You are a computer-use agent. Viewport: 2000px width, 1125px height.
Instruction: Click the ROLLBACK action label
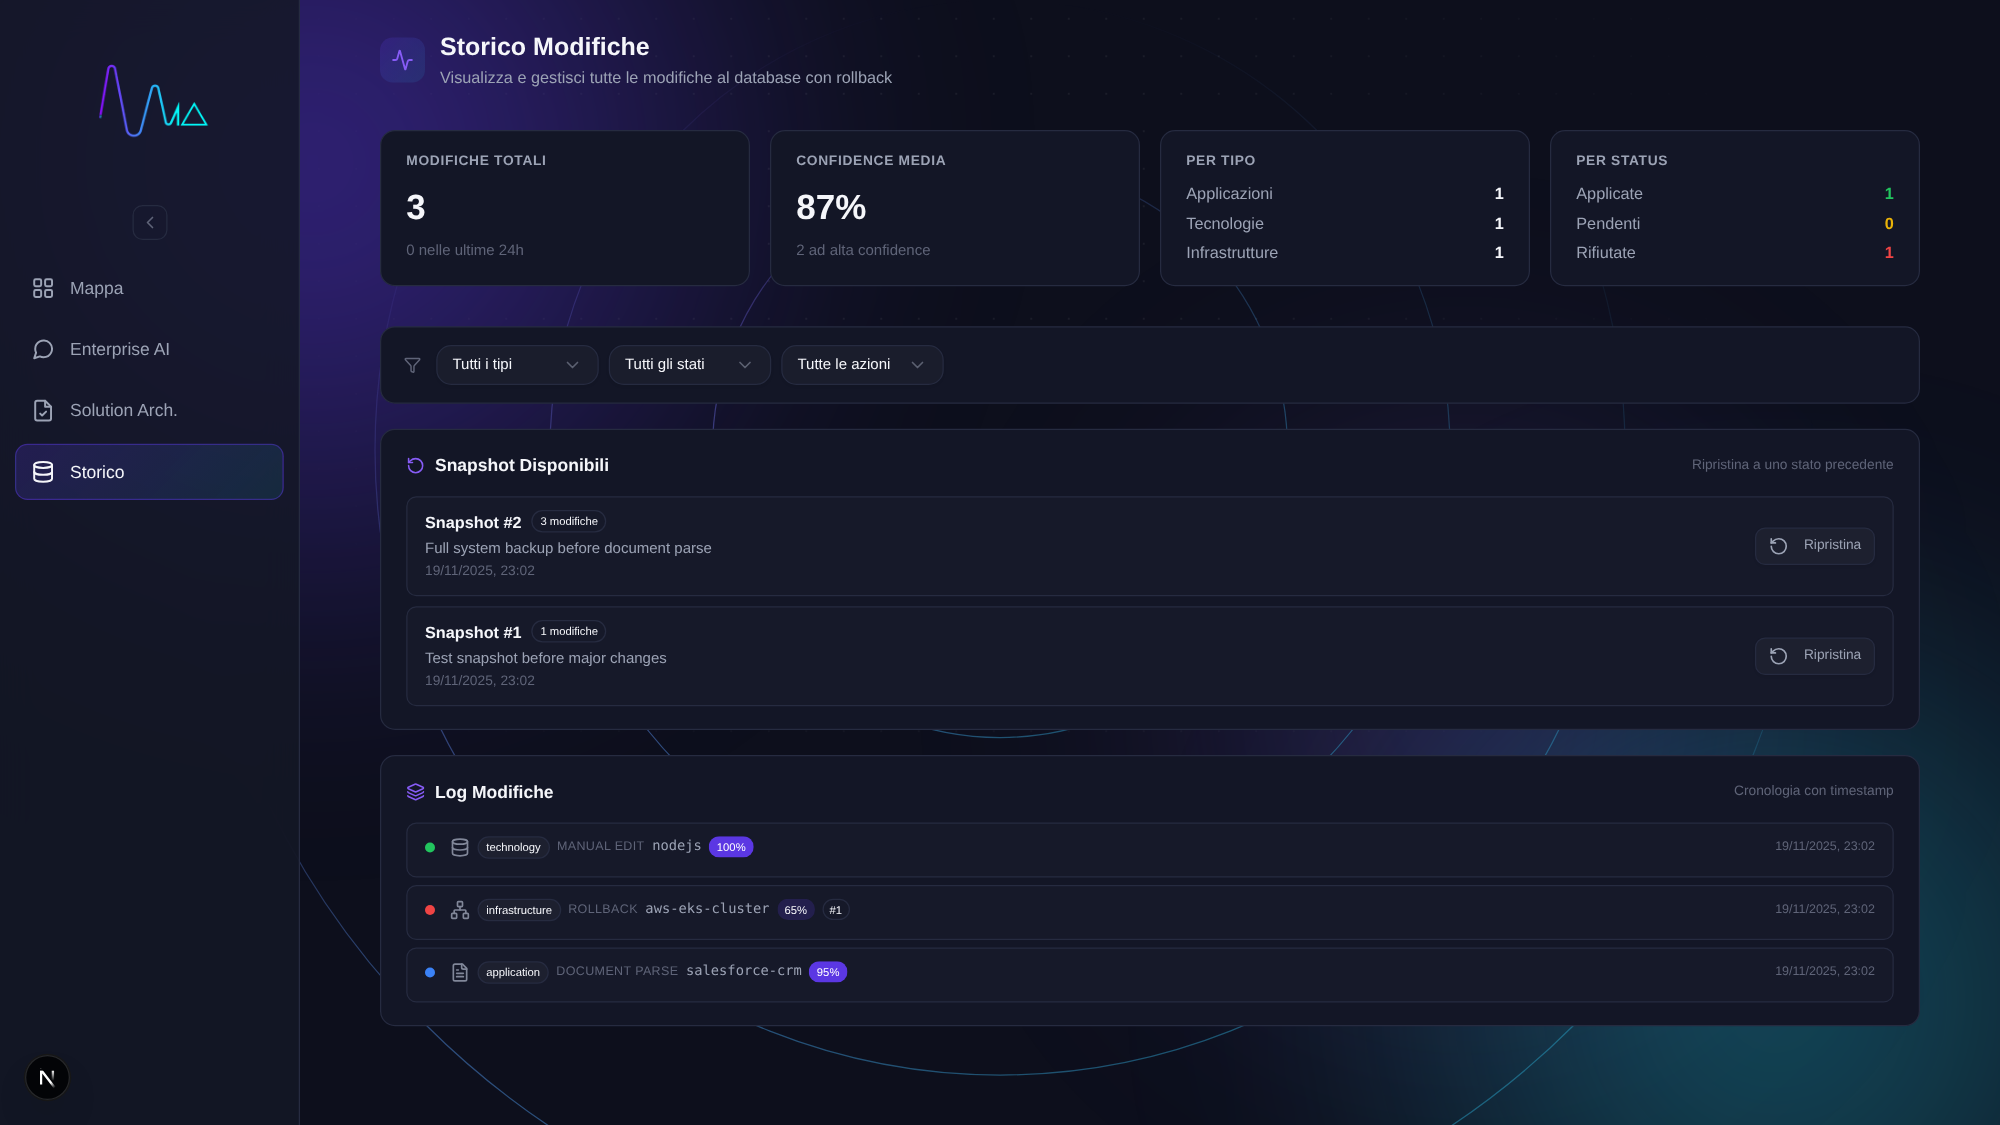(603, 909)
